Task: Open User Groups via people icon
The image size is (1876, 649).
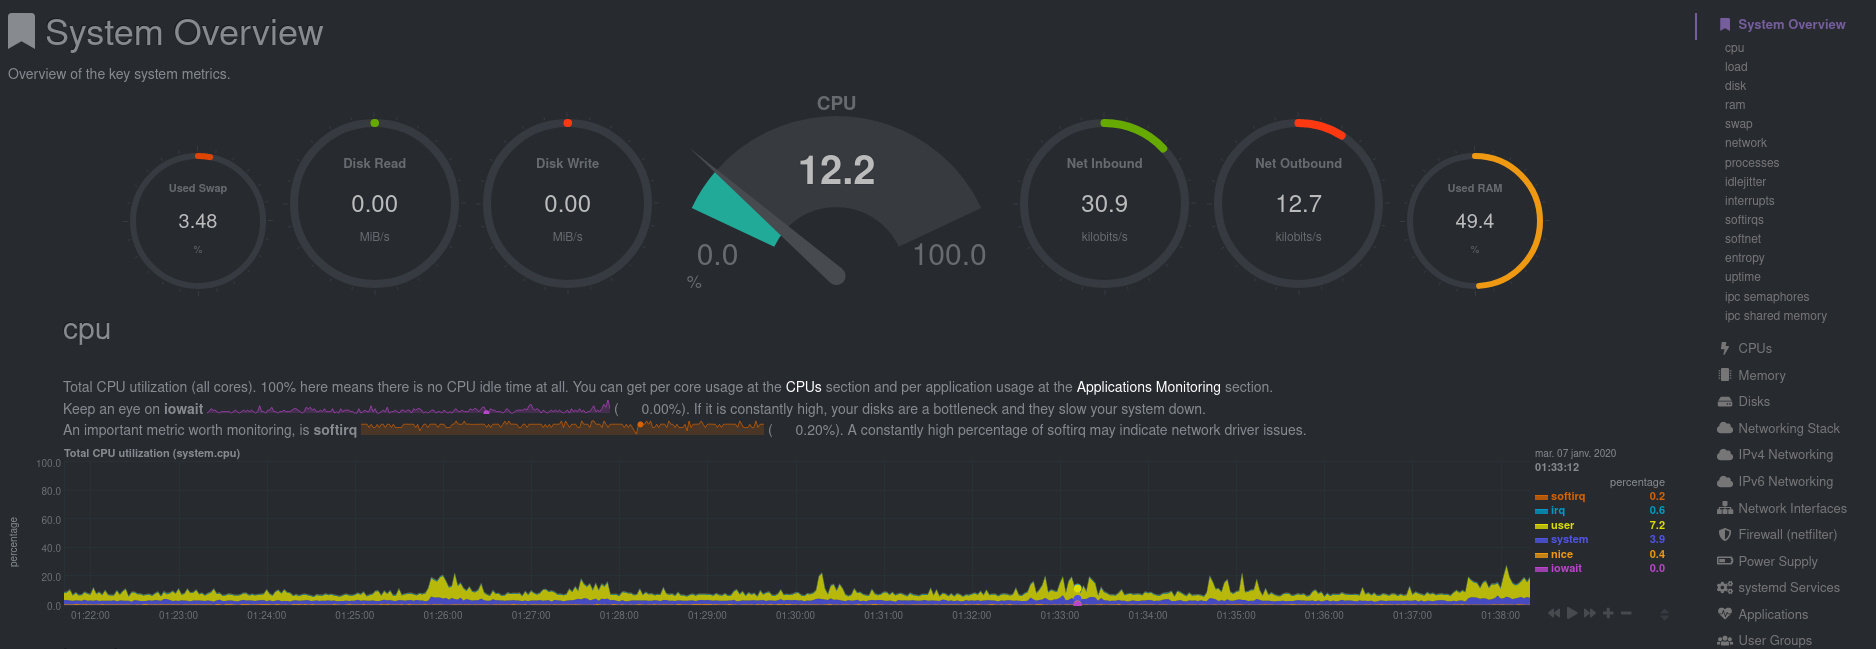Action: 1725,640
